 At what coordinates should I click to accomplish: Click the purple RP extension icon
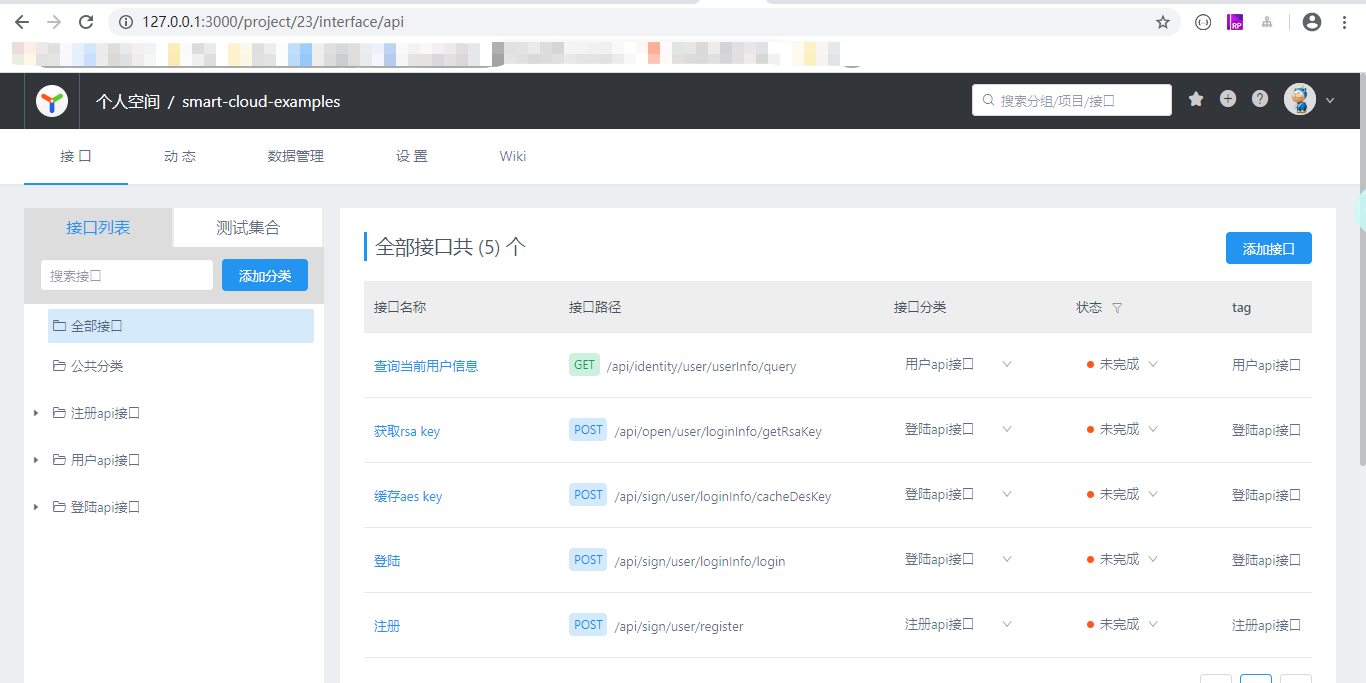pyautogui.click(x=1236, y=22)
